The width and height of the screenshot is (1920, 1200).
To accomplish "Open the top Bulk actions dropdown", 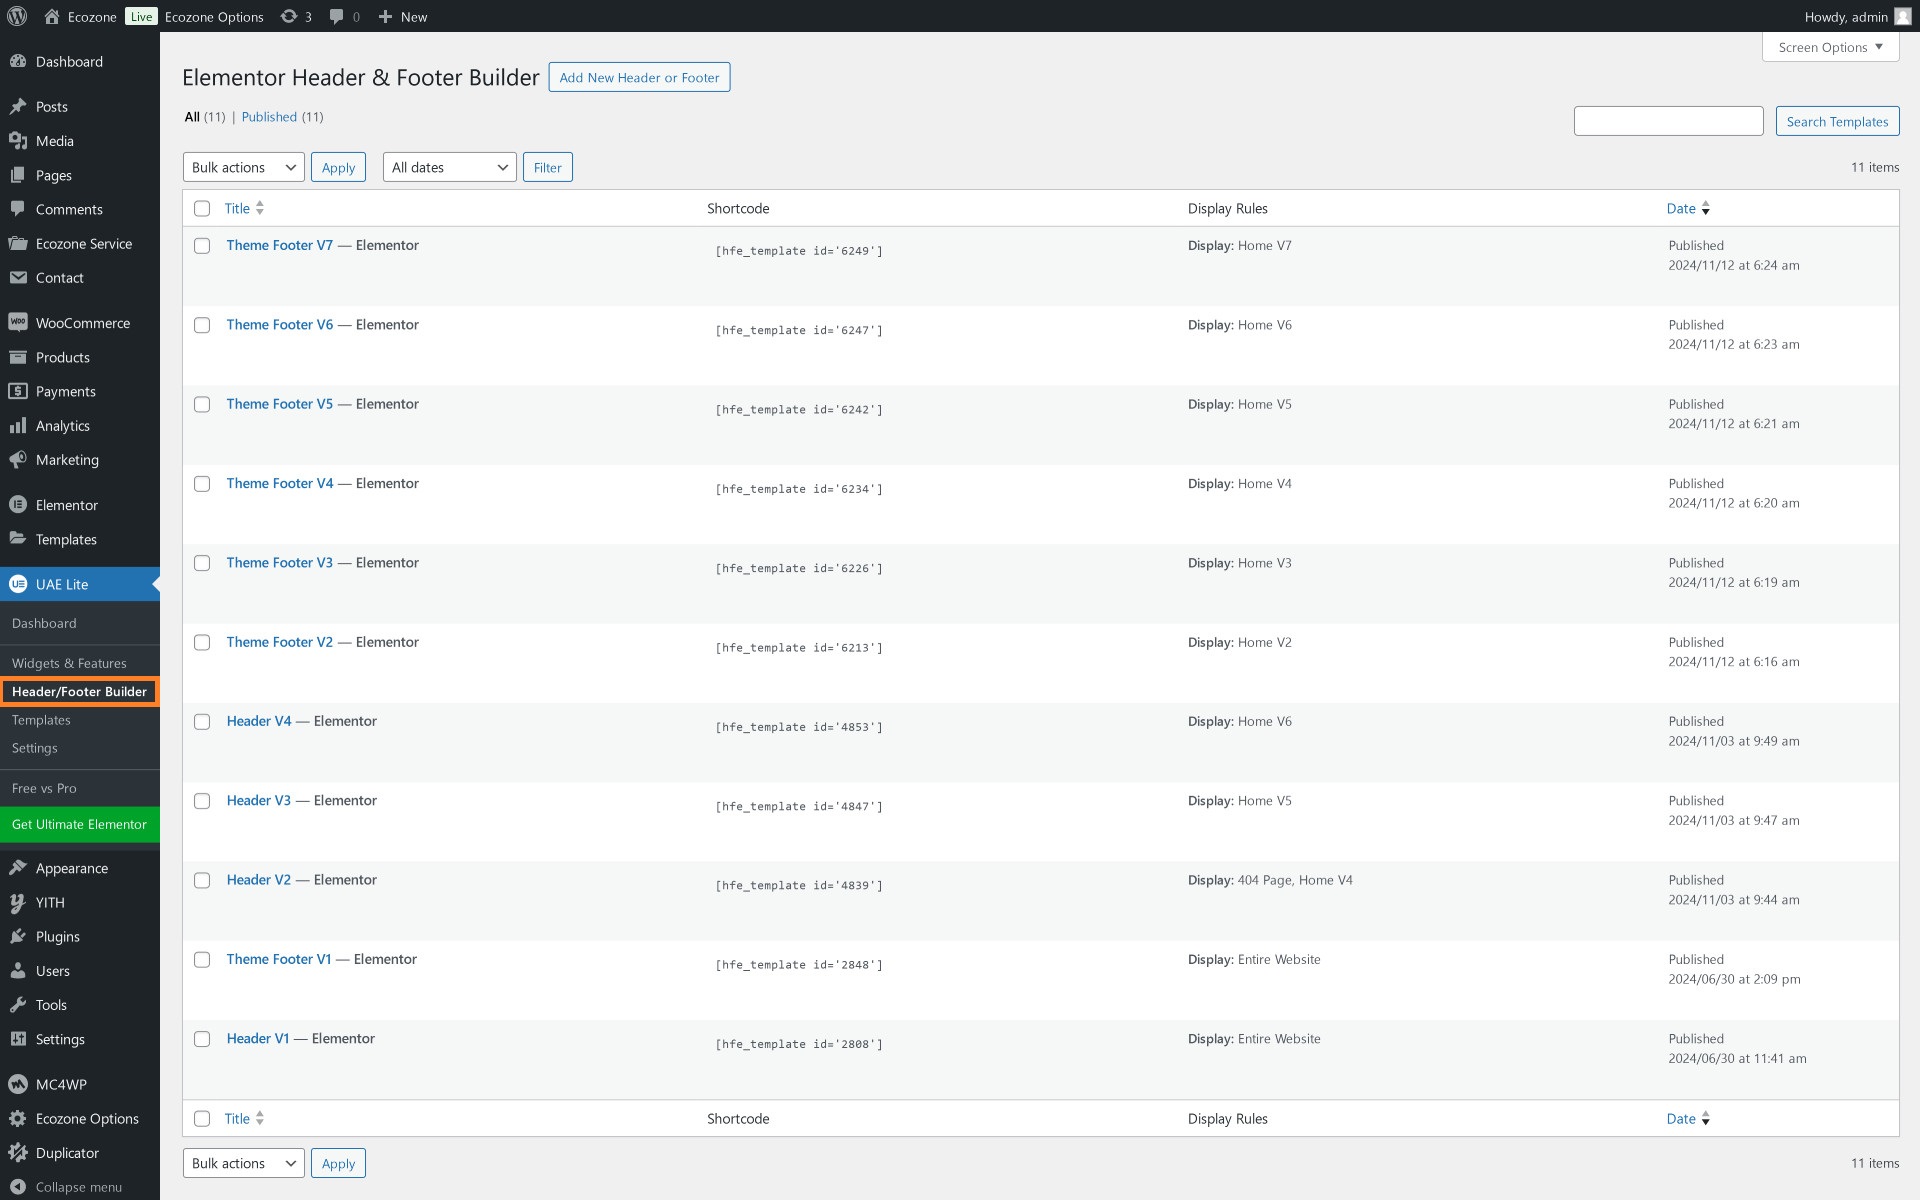I will point(243,167).
